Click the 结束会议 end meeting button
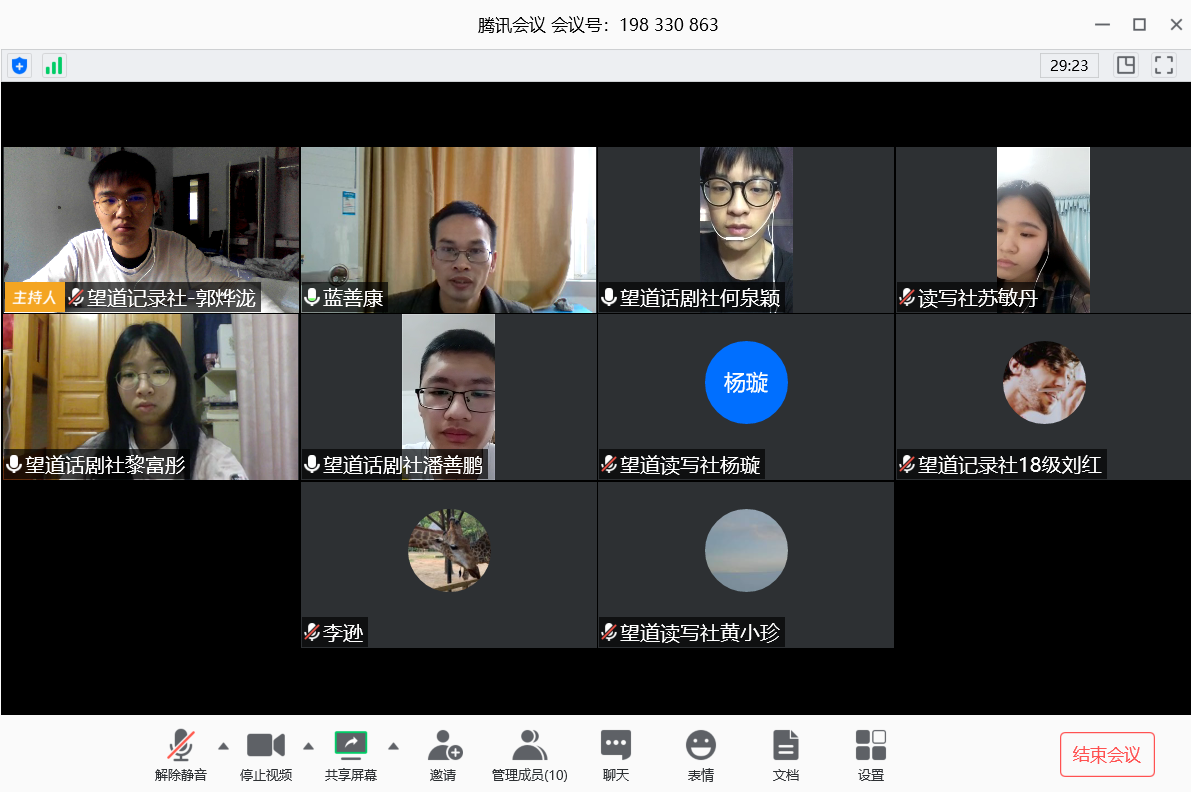This screenshot has width=1191, height=792. tap(1107, 754)
